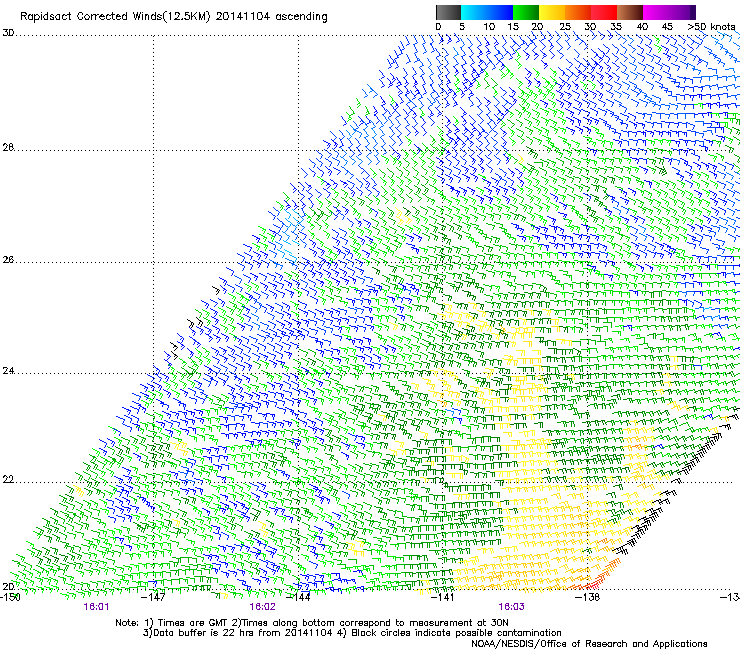Viewport: 740px width, 650px height.
Task: Click the orange 25-30 knots color segment
Action: [578, 12]
